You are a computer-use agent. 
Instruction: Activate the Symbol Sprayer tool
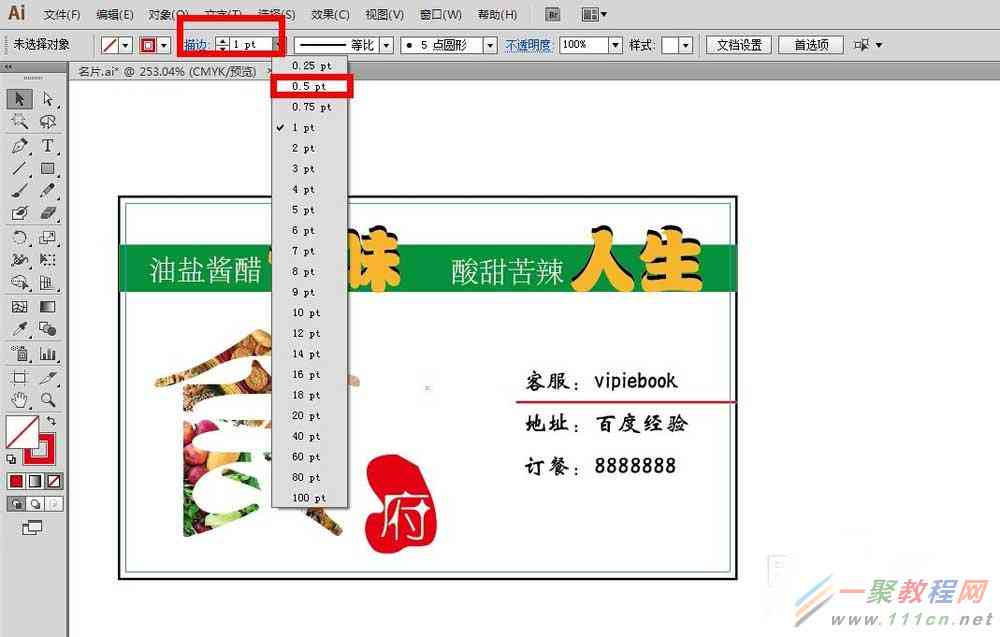(x=19, y=353)
